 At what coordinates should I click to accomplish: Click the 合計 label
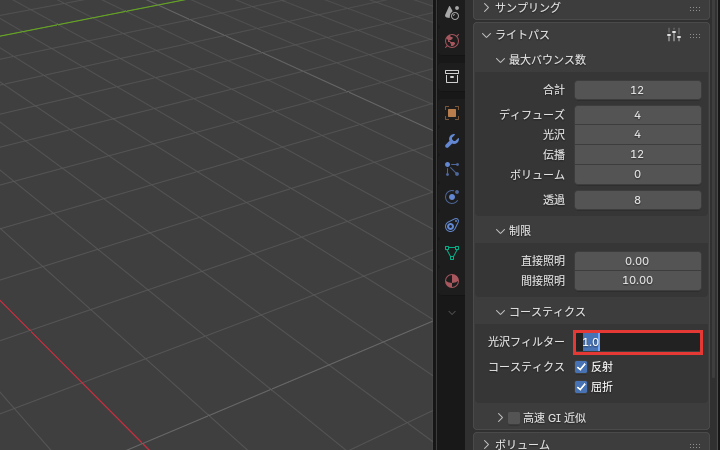(x=554, y=90)
